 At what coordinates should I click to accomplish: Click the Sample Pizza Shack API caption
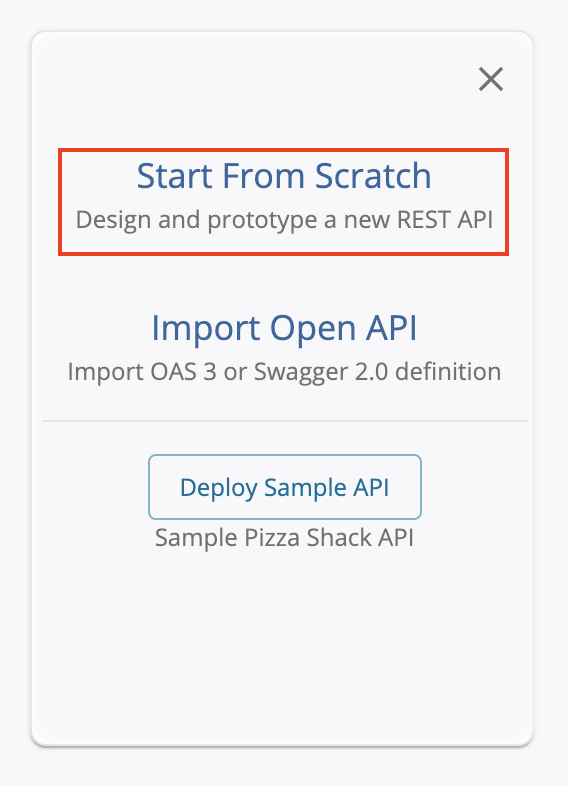click(x=284, y=538)
